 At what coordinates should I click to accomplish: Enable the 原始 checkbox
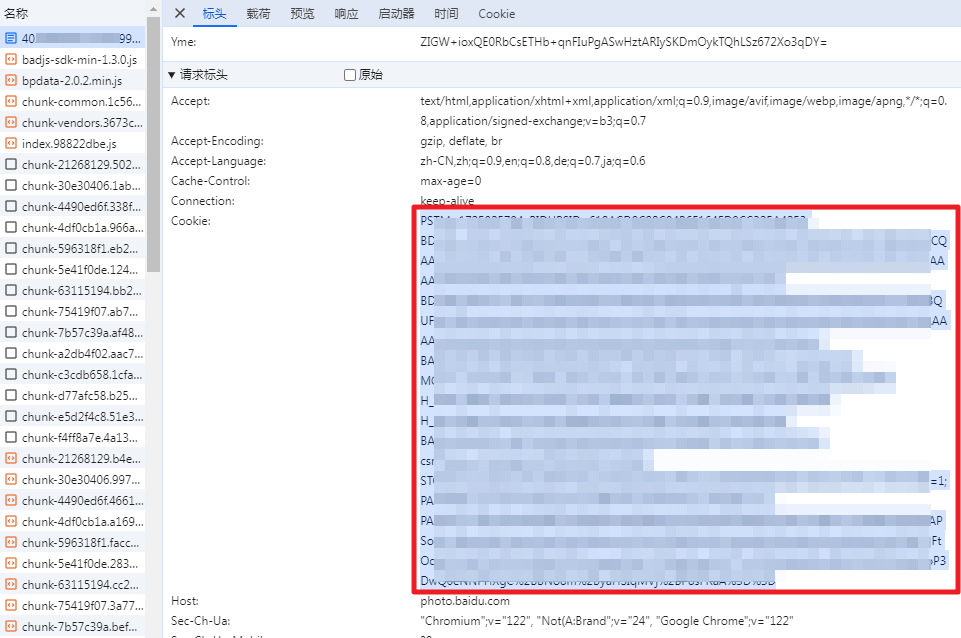(x=350, y=75)
